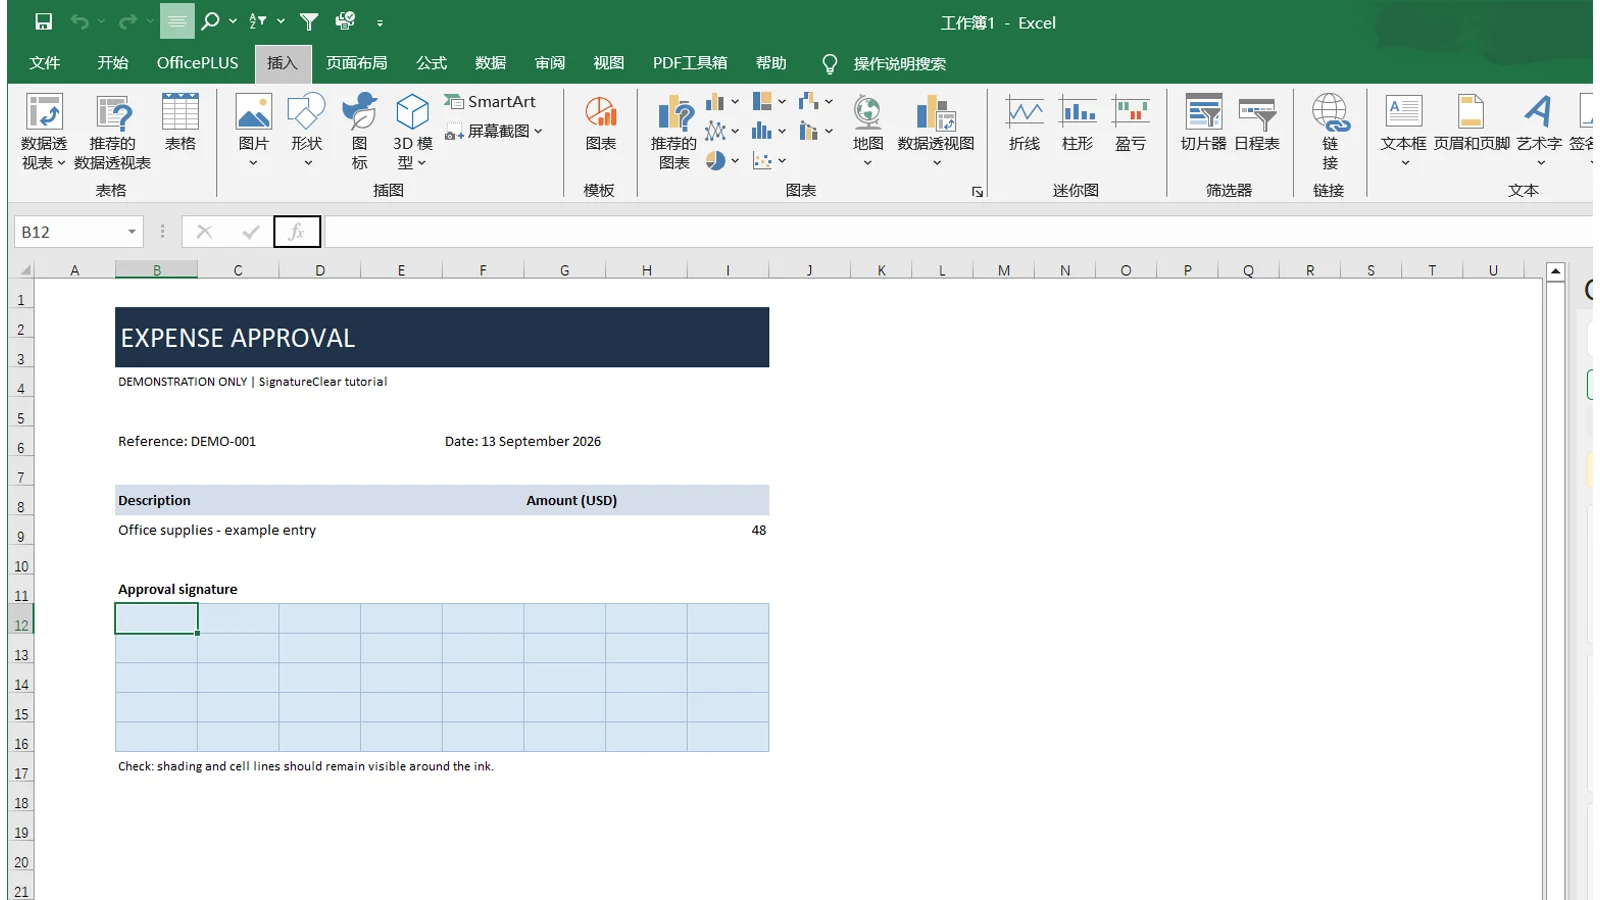Click into the formula bar
The image size is (1600, 900).
tap(957, 232)
